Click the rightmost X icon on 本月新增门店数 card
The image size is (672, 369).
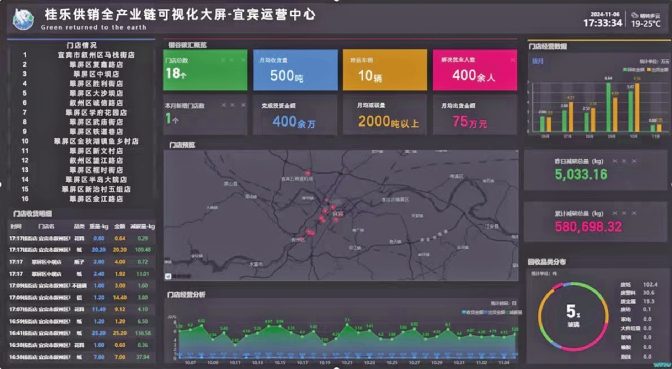[x=243, y=105]
